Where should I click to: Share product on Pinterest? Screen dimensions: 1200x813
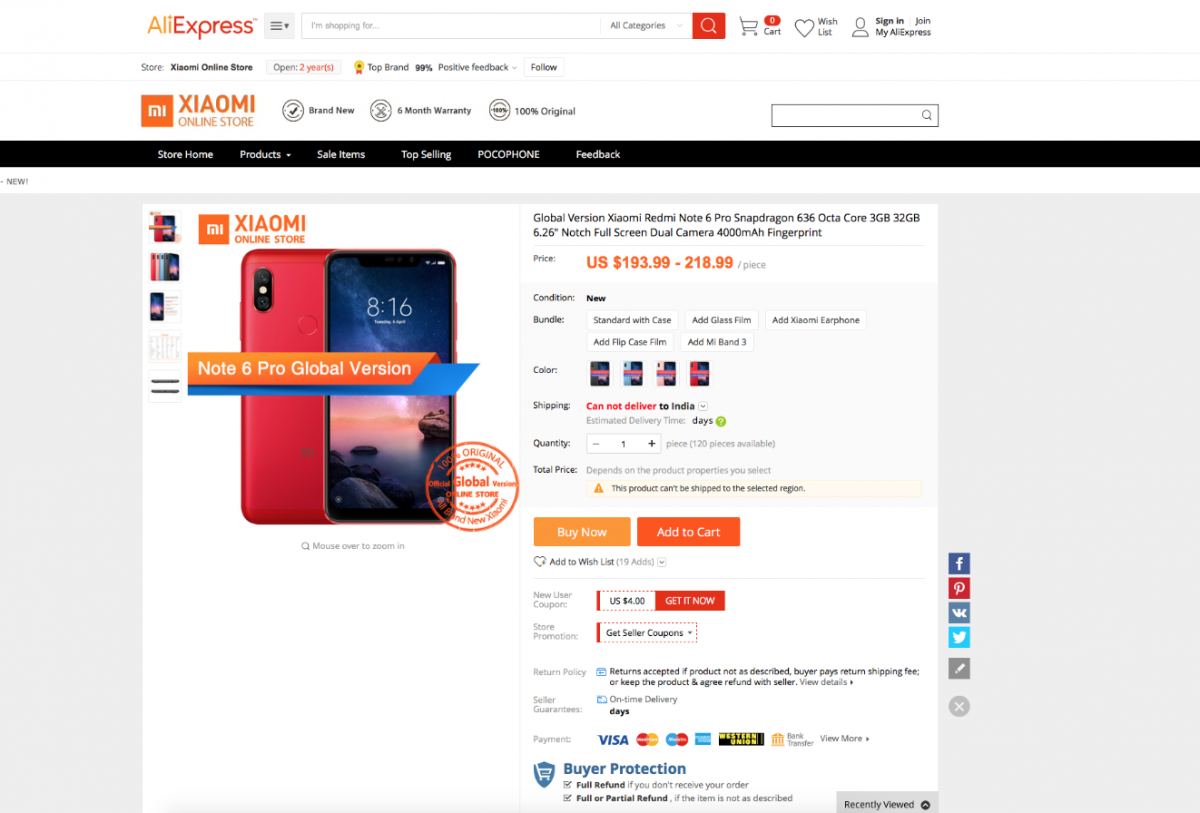click(x=959, y=588)
